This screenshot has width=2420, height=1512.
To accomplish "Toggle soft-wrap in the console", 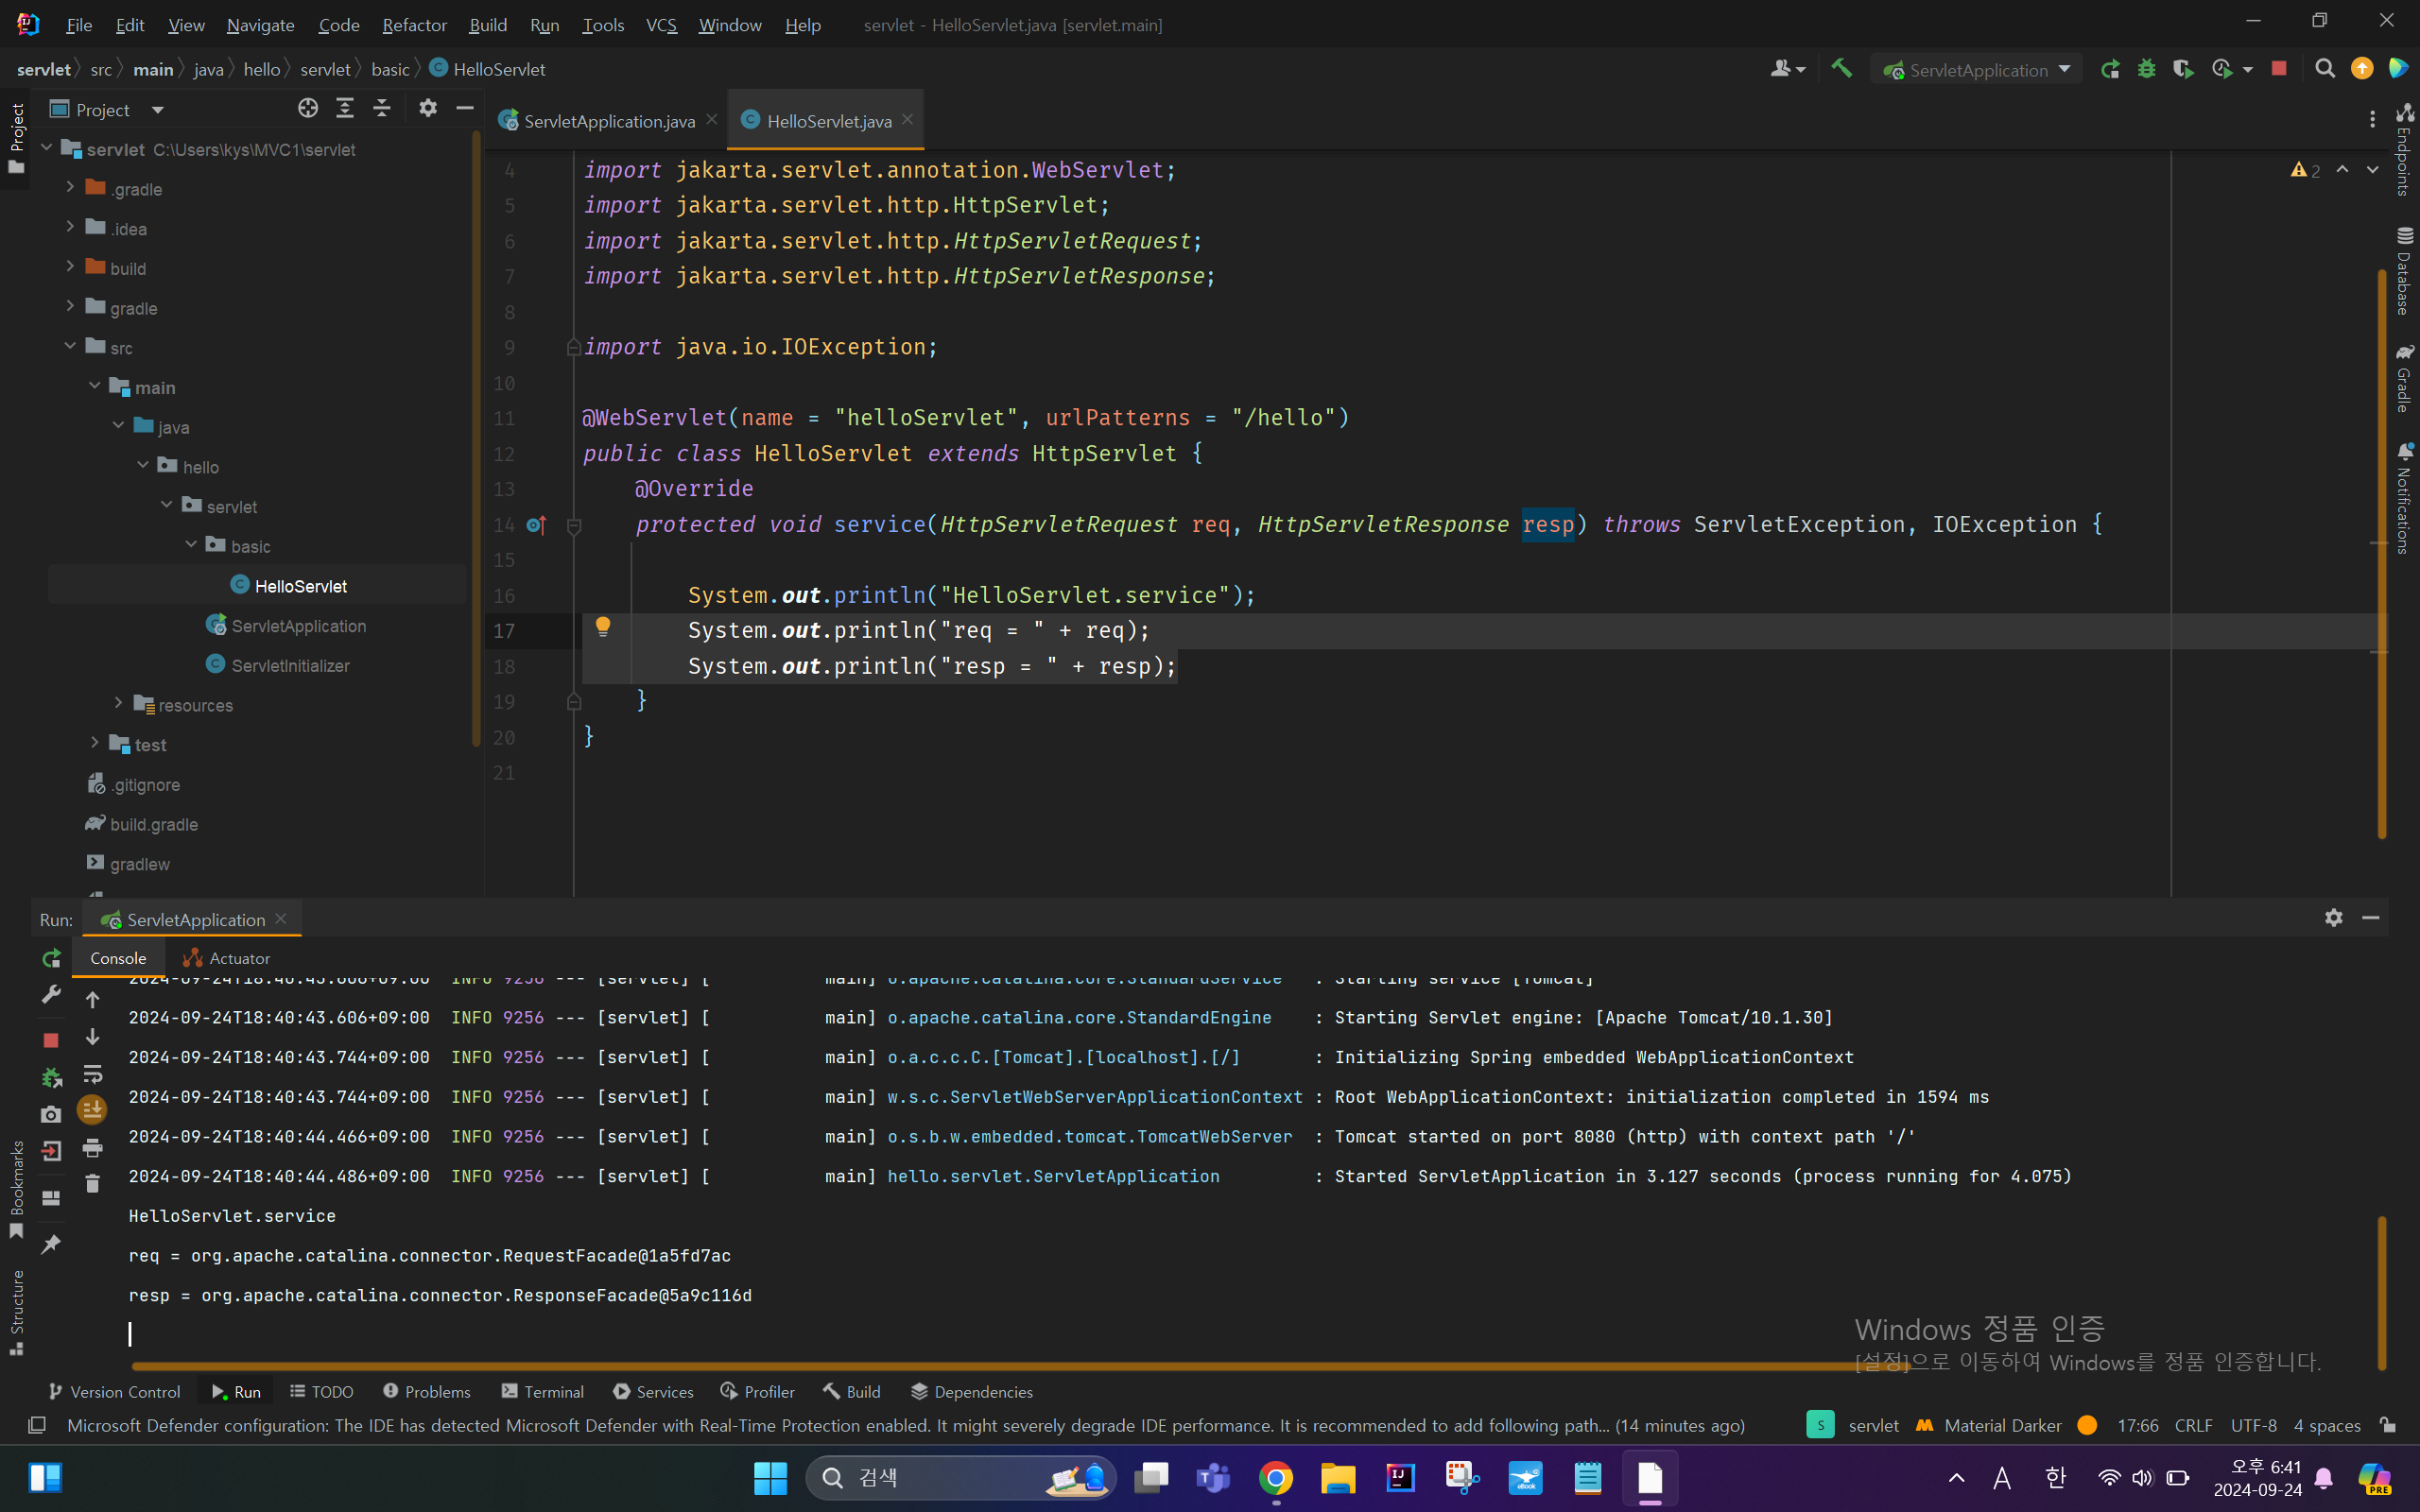I will [93, 1074].
